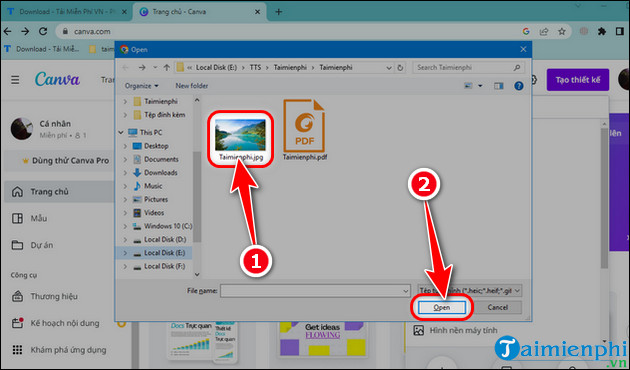Select Taimienphi folder in tree
This screenshot has height=370, width=630.
[x=161, y=101]
